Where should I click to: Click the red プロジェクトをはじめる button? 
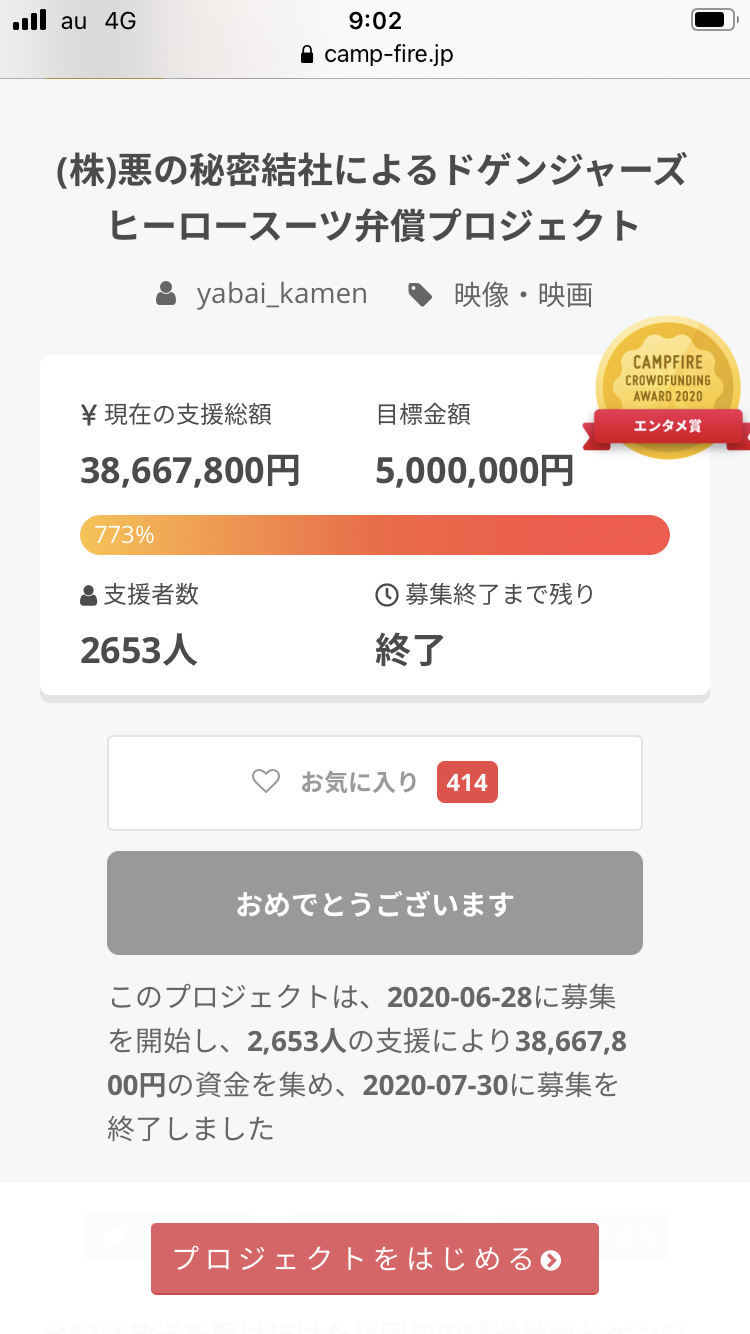374,1258
